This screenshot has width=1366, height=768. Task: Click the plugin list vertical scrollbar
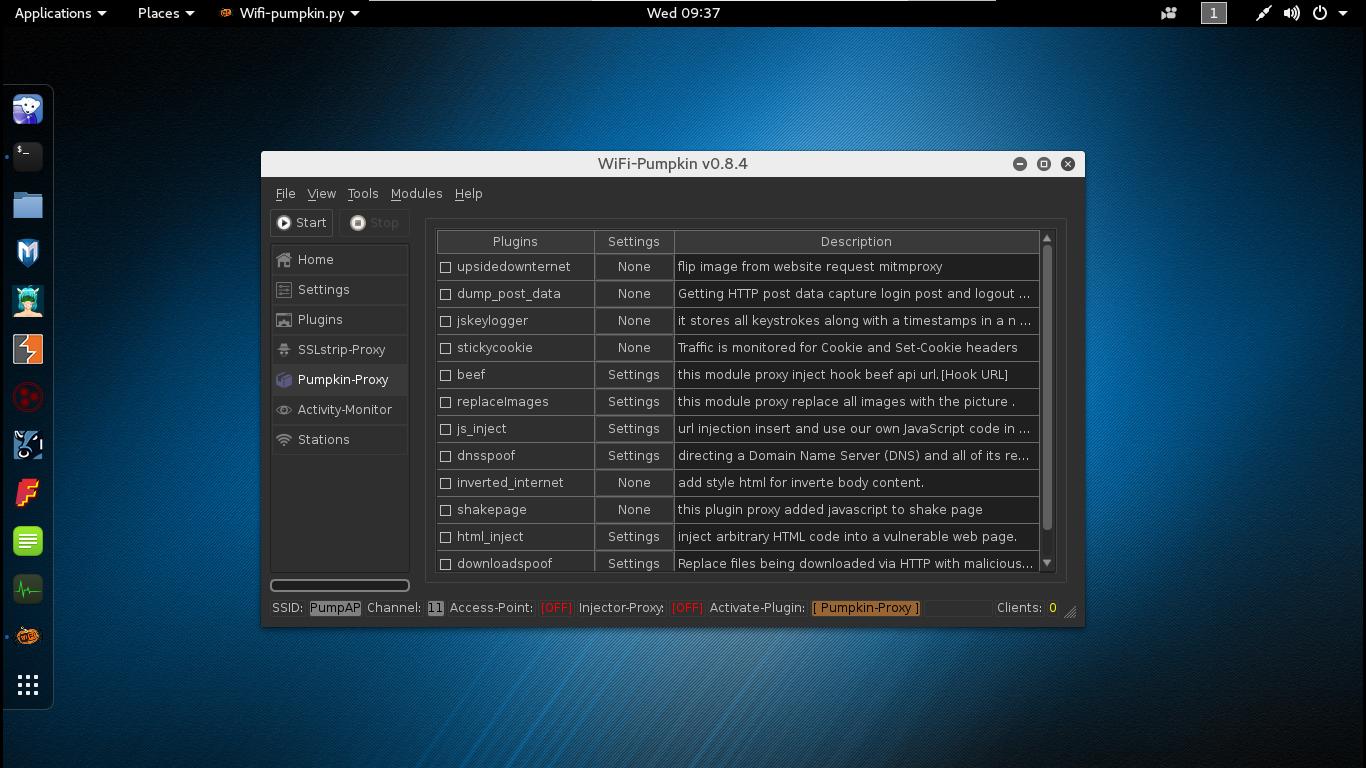click(x=1047, y=388)
